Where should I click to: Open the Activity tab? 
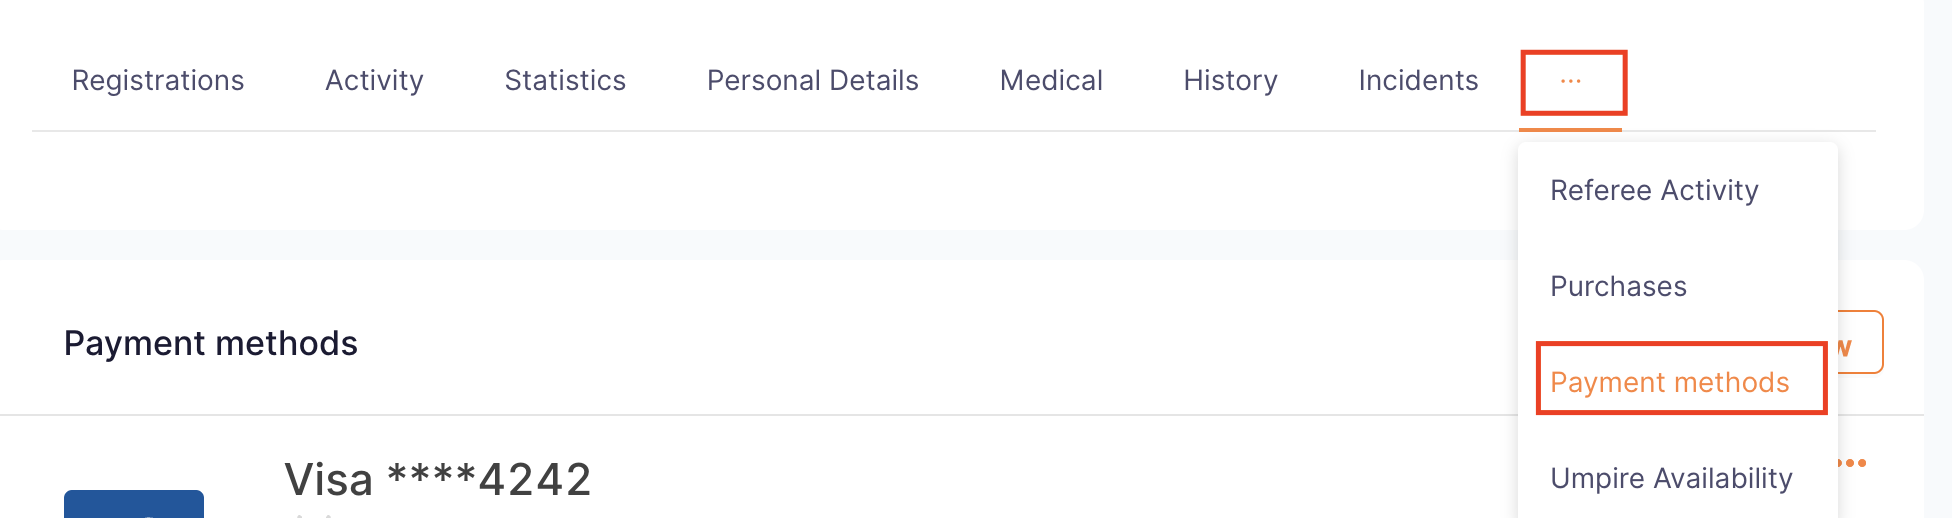374,81
